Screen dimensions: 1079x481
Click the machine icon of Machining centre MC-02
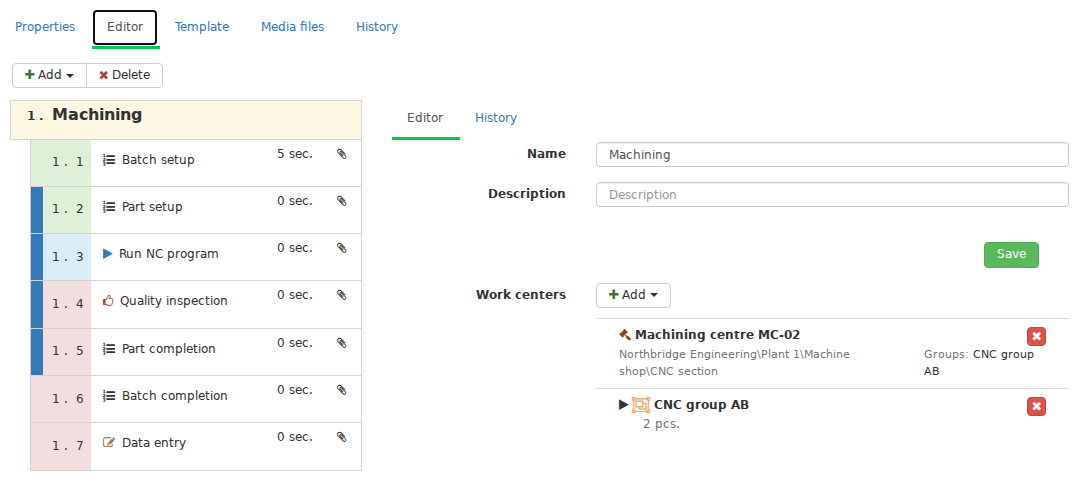[625, 334]
